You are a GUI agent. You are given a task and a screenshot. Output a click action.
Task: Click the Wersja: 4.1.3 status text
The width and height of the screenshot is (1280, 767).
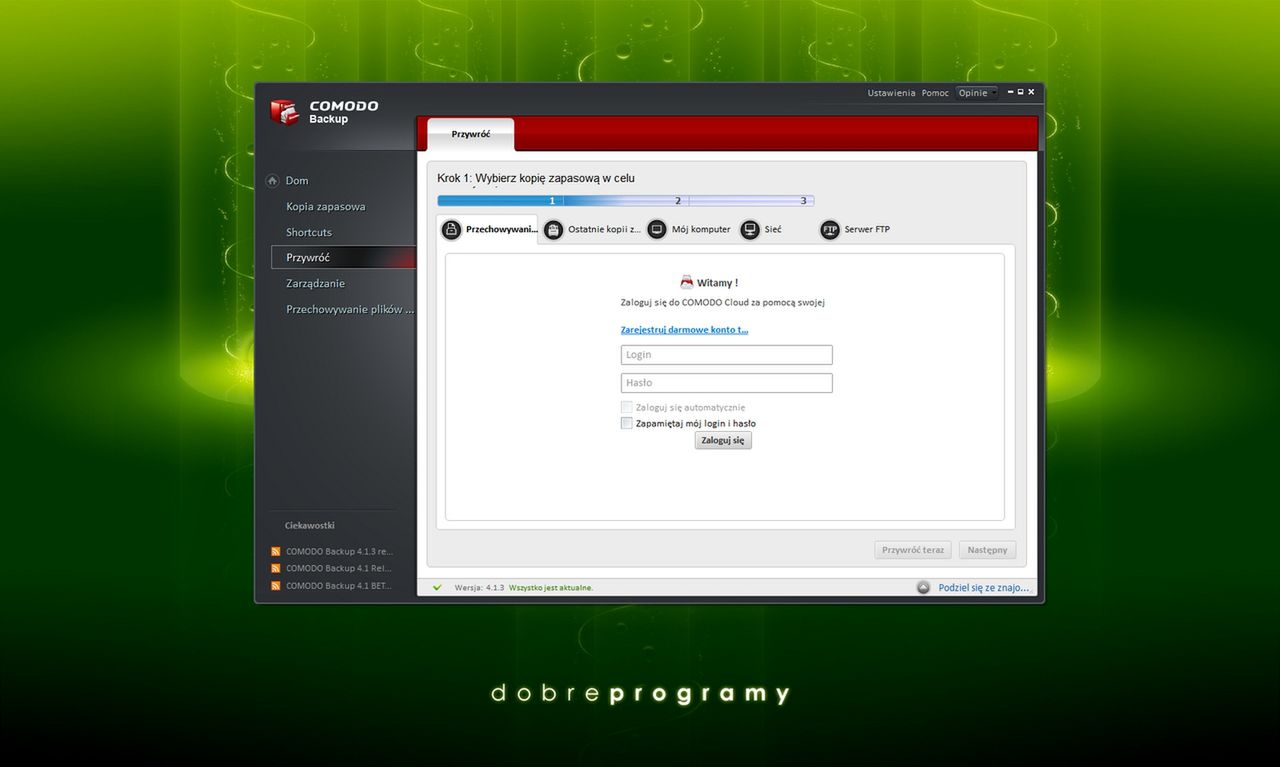click(x=480, y=588)
